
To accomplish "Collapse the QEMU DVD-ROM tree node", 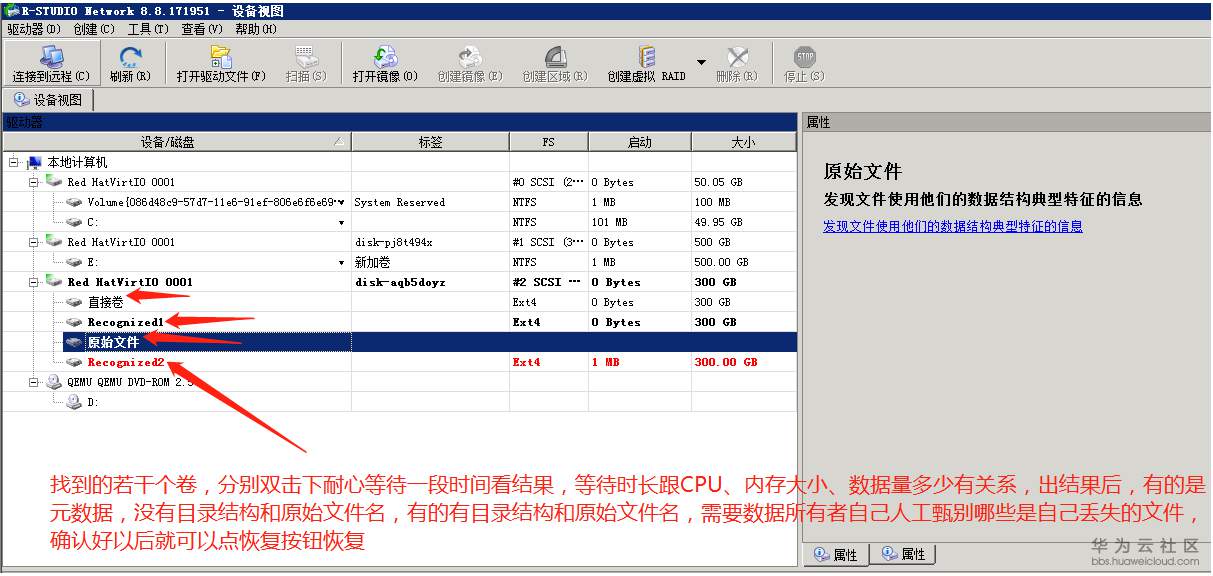I will click(x=34, y=382).
